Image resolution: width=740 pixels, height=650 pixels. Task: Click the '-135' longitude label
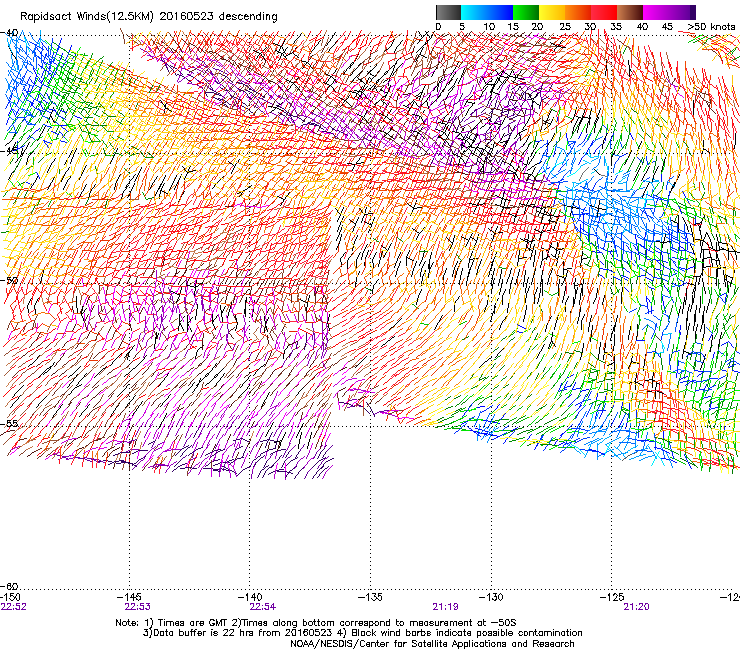coord(370,598)
